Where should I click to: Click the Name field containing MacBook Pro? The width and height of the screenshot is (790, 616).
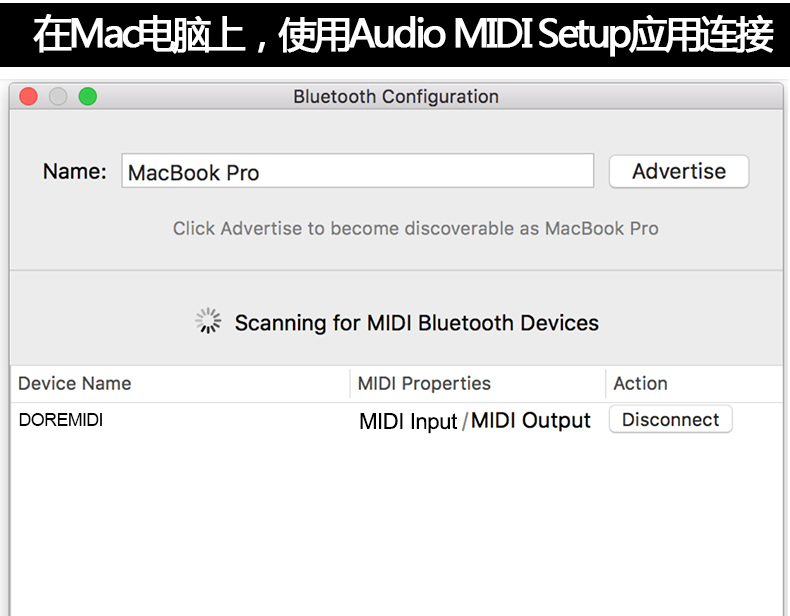pyautogui.click(x=357, y=172)
